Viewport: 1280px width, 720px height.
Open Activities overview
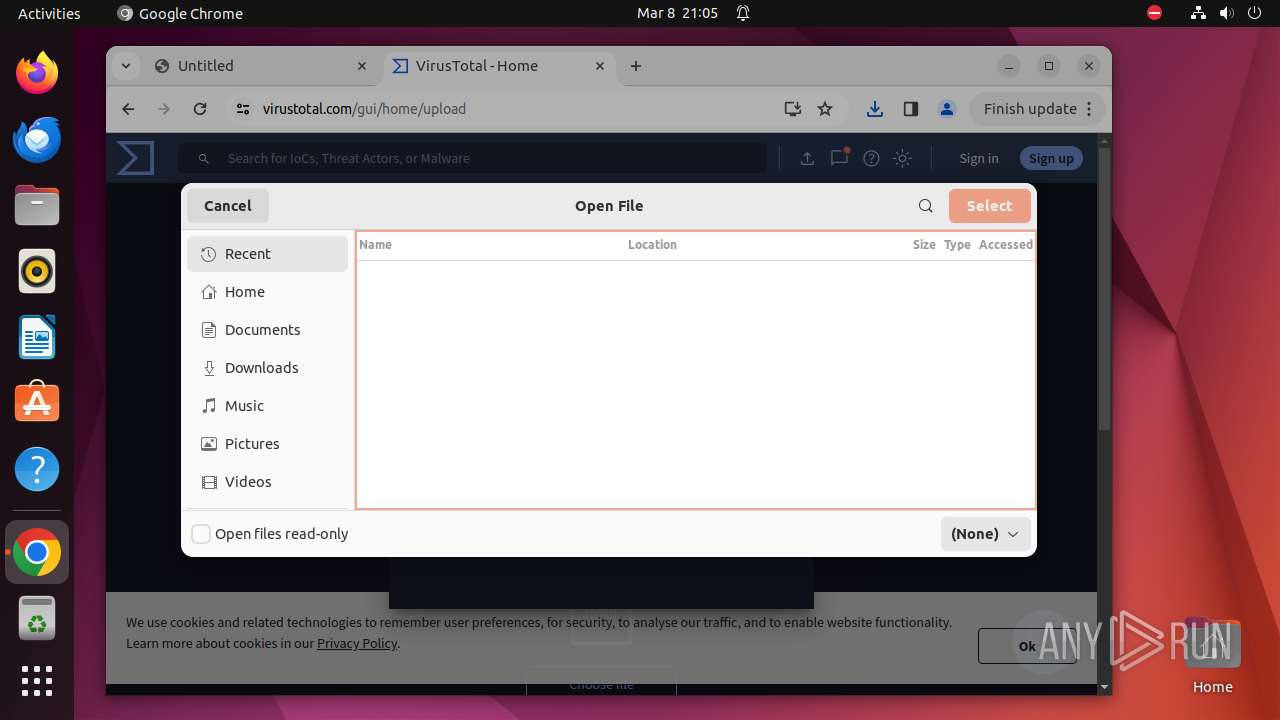[x=49, y=13]
